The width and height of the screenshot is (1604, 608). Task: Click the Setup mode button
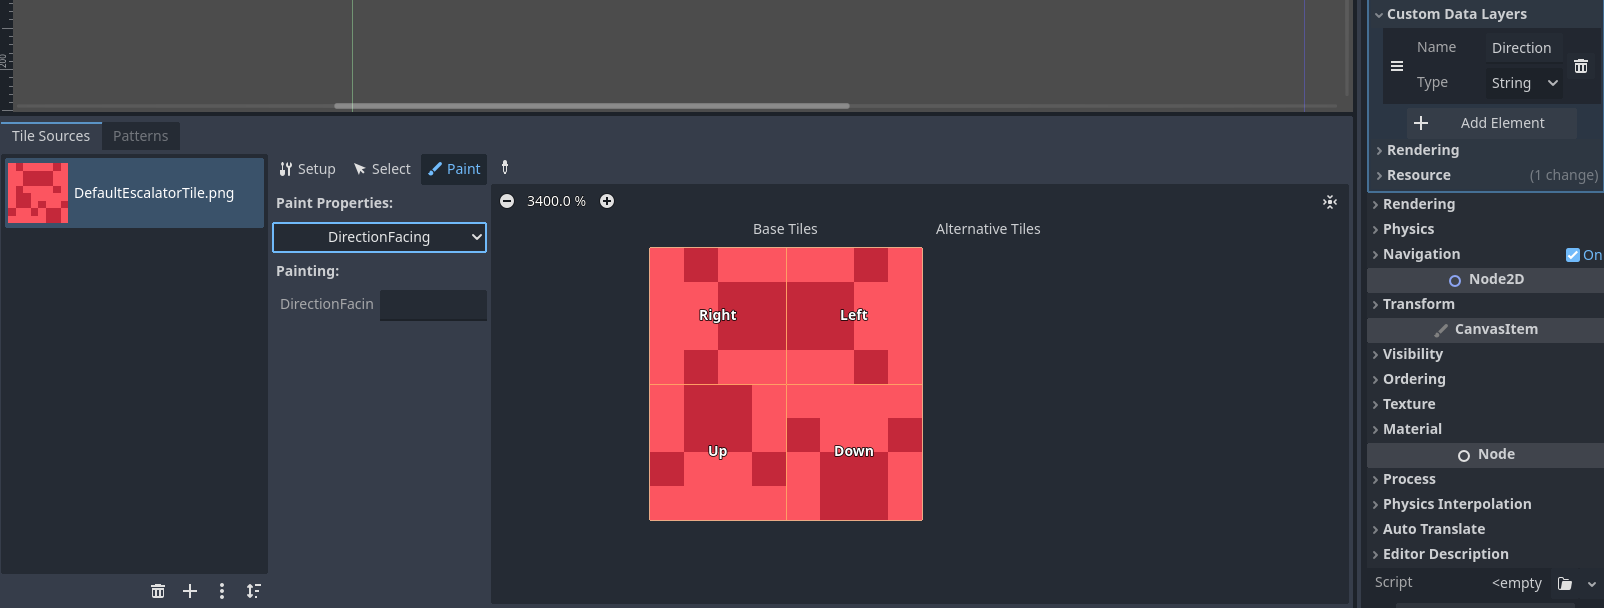[x=307, y=169]
